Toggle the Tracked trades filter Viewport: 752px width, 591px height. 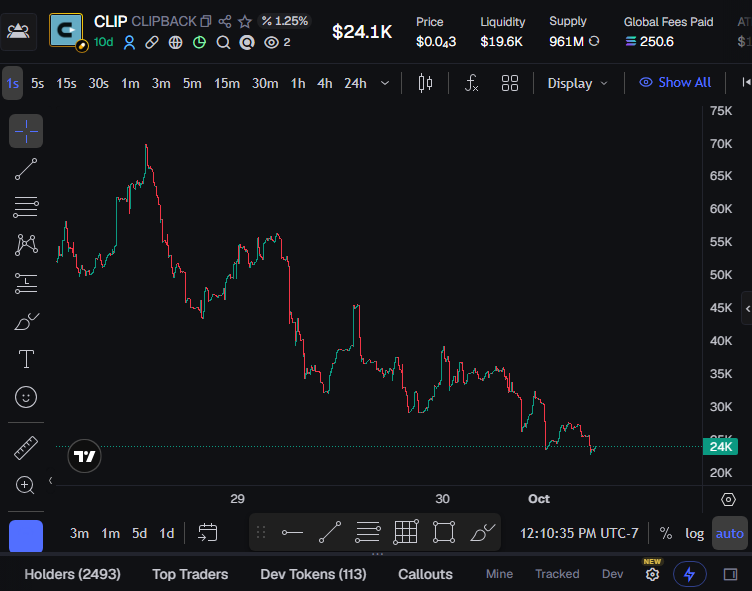click(x=557, y=574)
